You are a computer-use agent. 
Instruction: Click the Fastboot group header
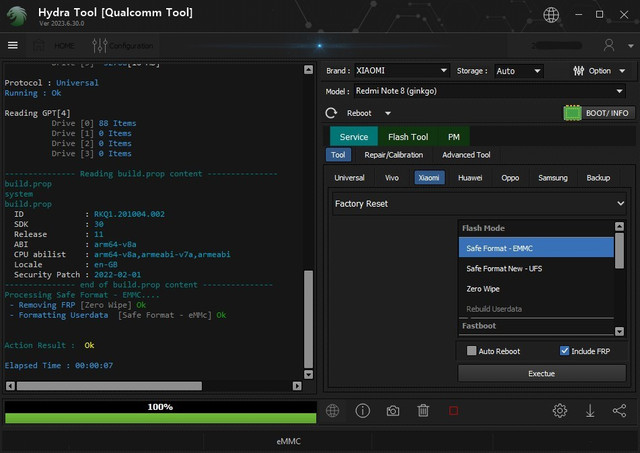tap(536, 326)
